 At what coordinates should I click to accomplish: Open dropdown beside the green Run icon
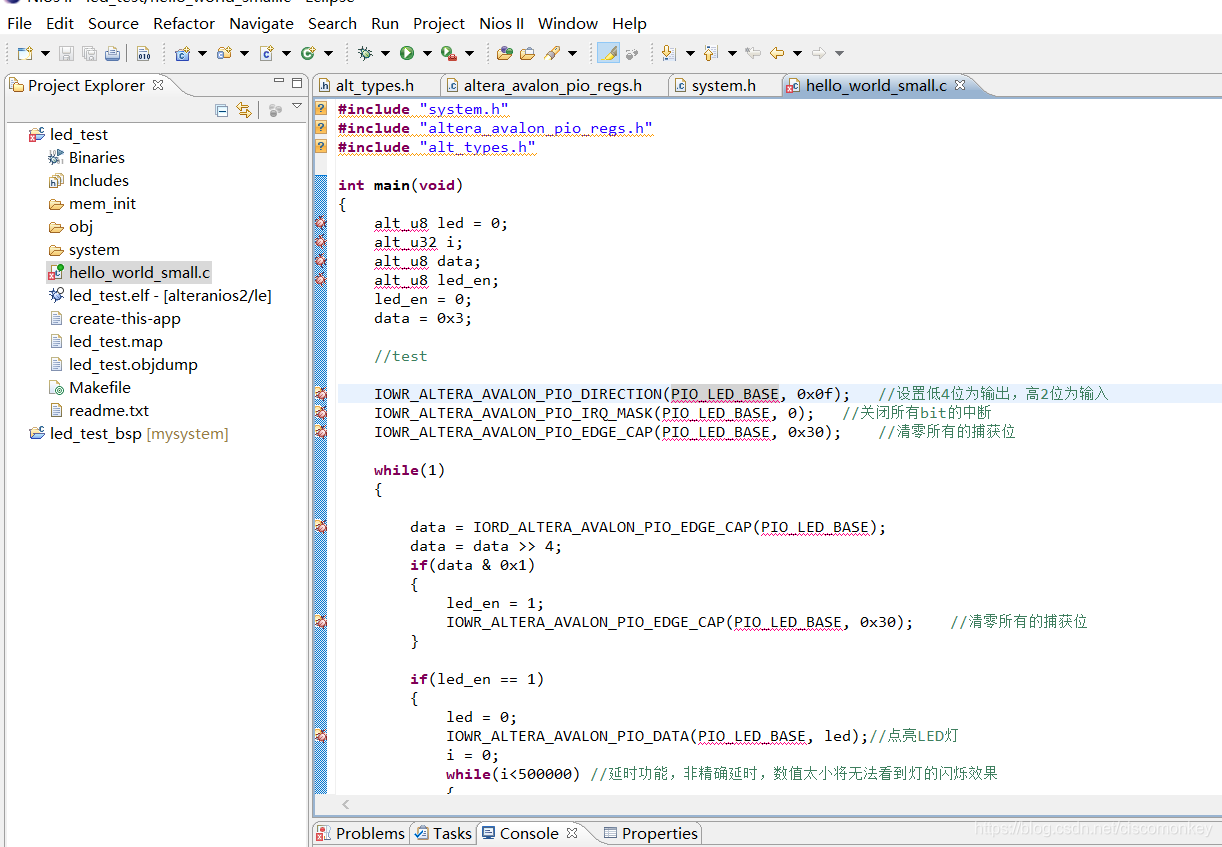(427, 54)
